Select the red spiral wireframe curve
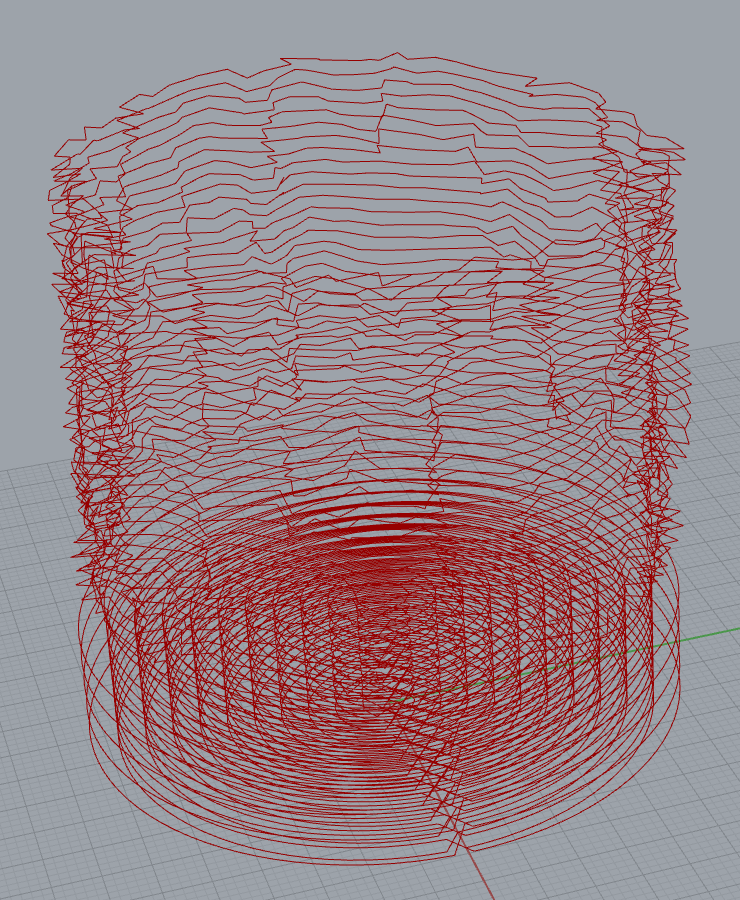Viewport: 740px width, 900px height. pyautogui.click(x=367, y=459)
